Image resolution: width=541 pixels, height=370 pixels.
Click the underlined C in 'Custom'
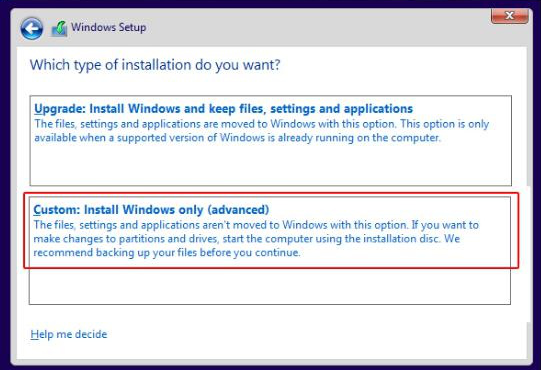coord(37,210)
